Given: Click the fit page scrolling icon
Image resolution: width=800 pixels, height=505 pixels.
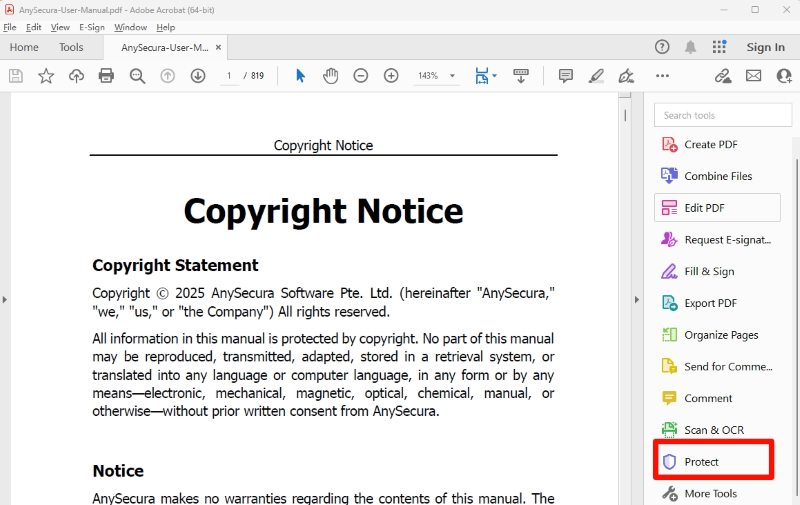Looking at the screenshot, I should coord(481,76).
